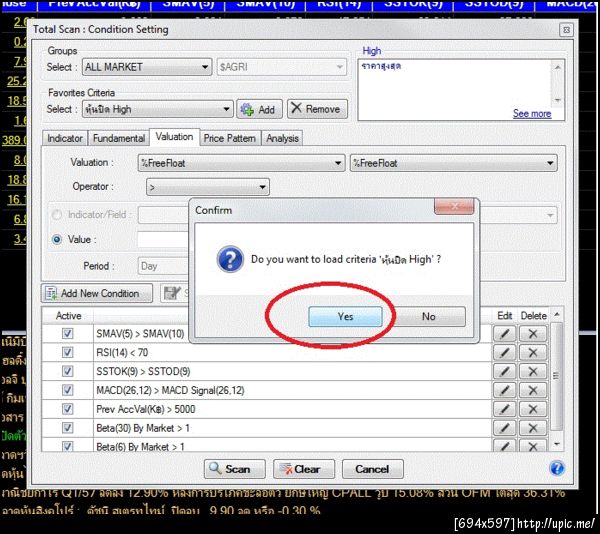Delete the SMAV(5) > SMAV(10) condition
Viewport: 600px width, 534px height.
(x=532, y=334)
